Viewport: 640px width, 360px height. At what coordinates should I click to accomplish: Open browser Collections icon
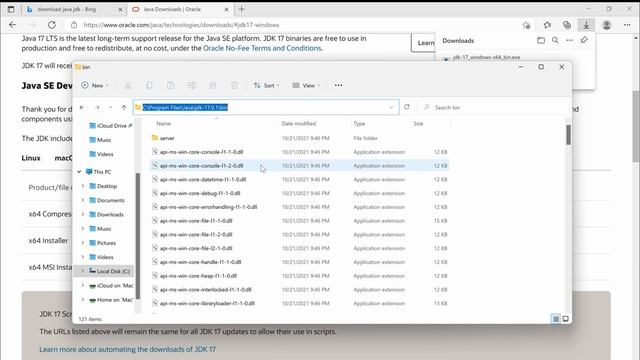pos(567,25)
